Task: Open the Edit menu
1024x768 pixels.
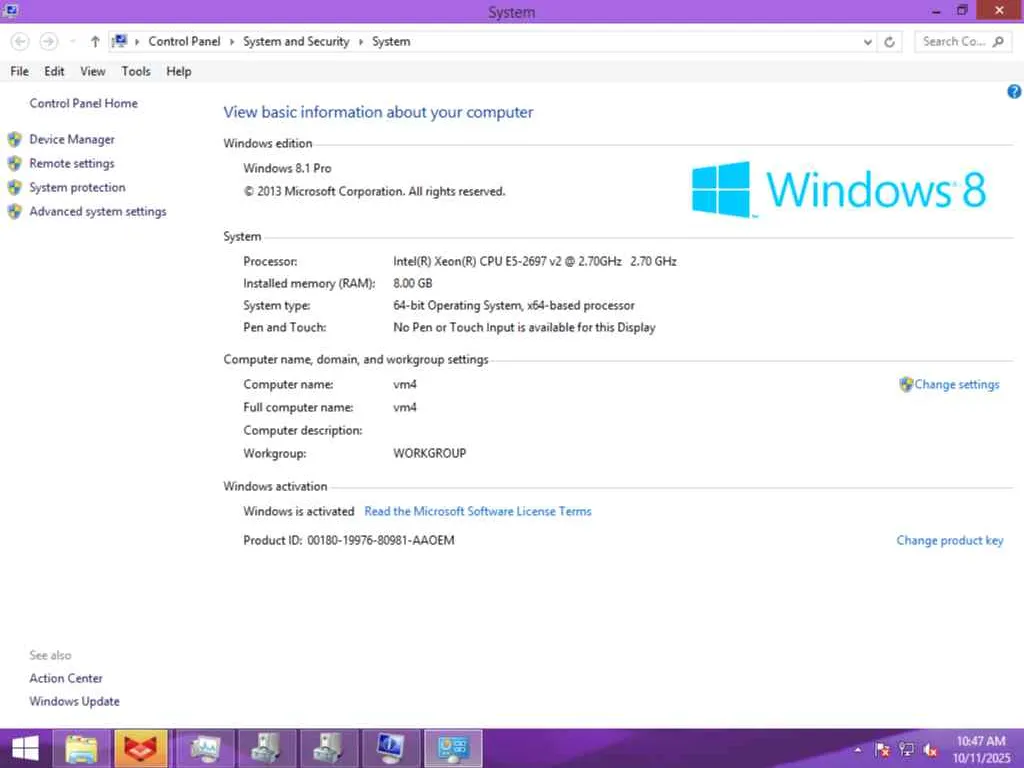Action: point(54,71)
